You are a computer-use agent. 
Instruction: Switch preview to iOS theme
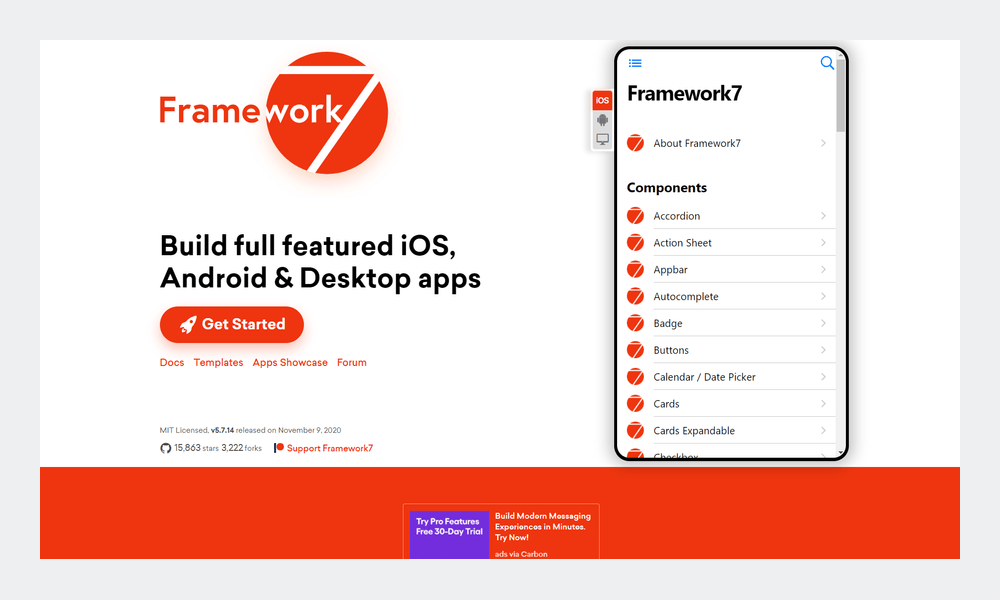tap(602, 100)
